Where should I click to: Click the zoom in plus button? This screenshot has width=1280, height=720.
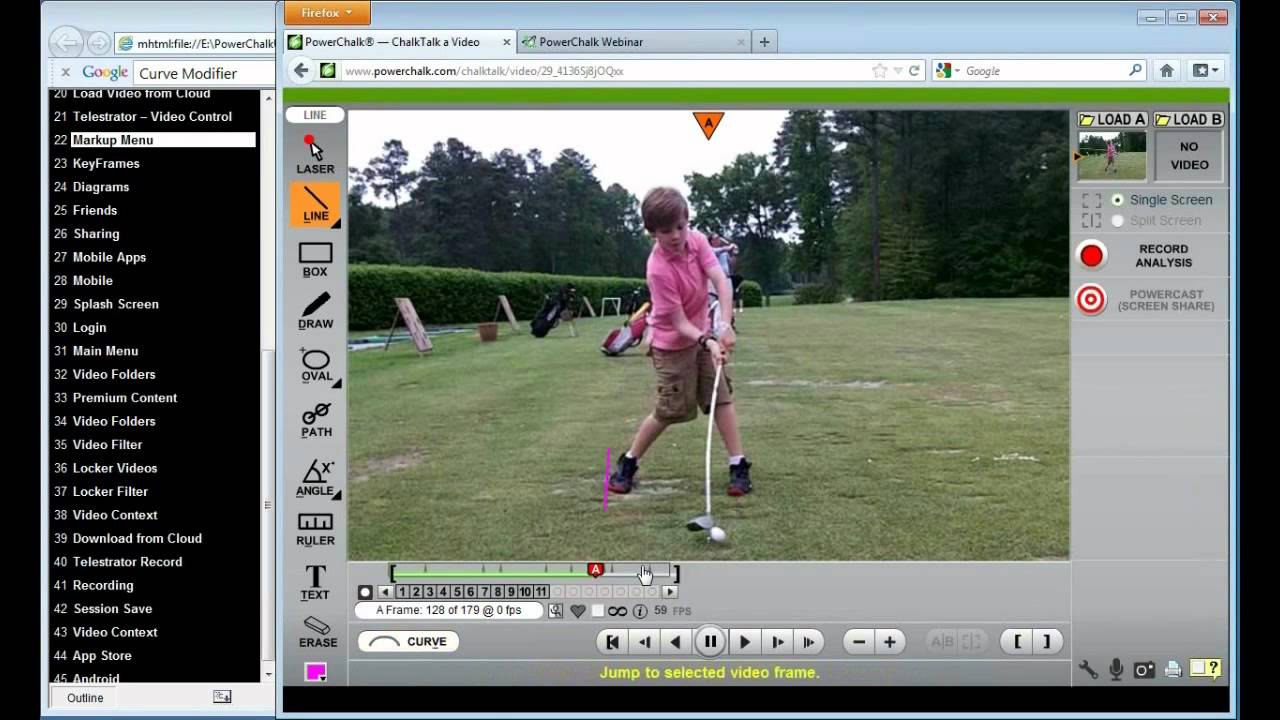coord(889,642)
